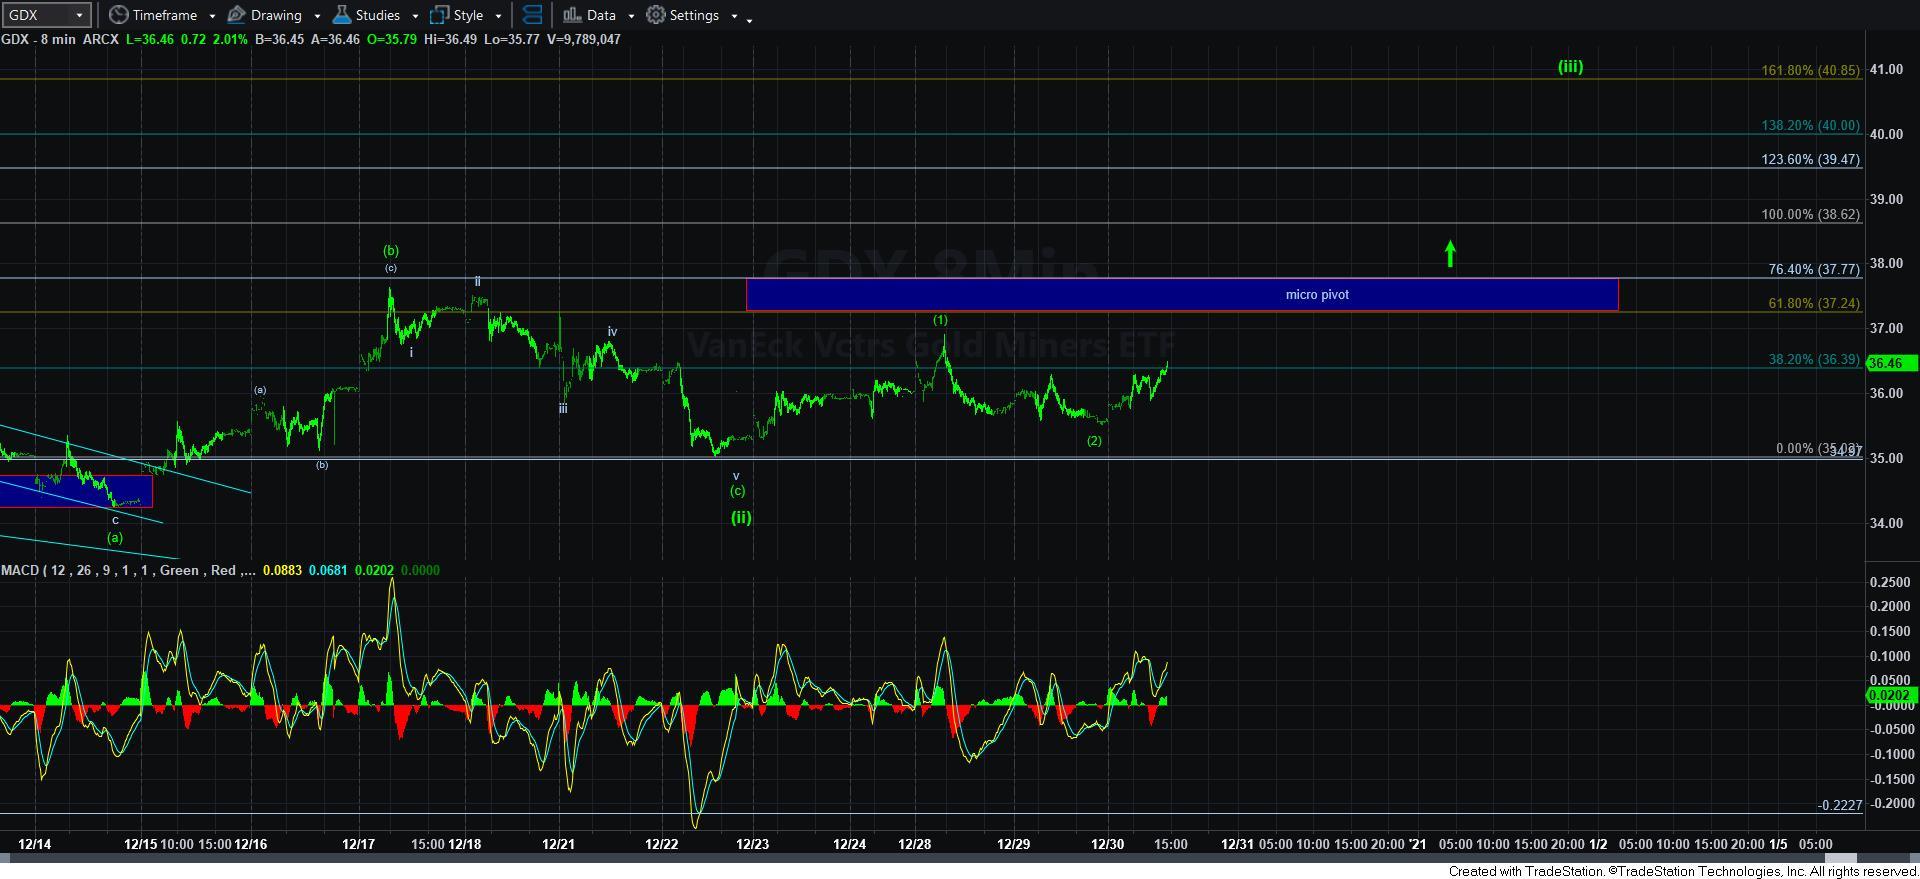Click the 61.80% (37.24) Fibonacci label
The image size is (1920, 879).
coord(1814,304)
